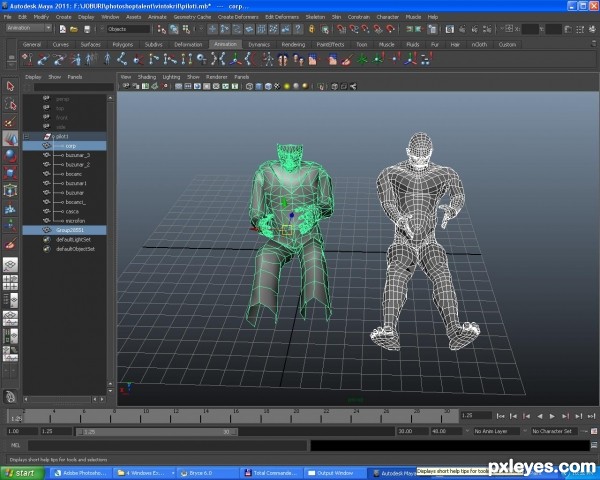Go to start of playback range
This screenshot has height=480, width=600.
[500, 416]
